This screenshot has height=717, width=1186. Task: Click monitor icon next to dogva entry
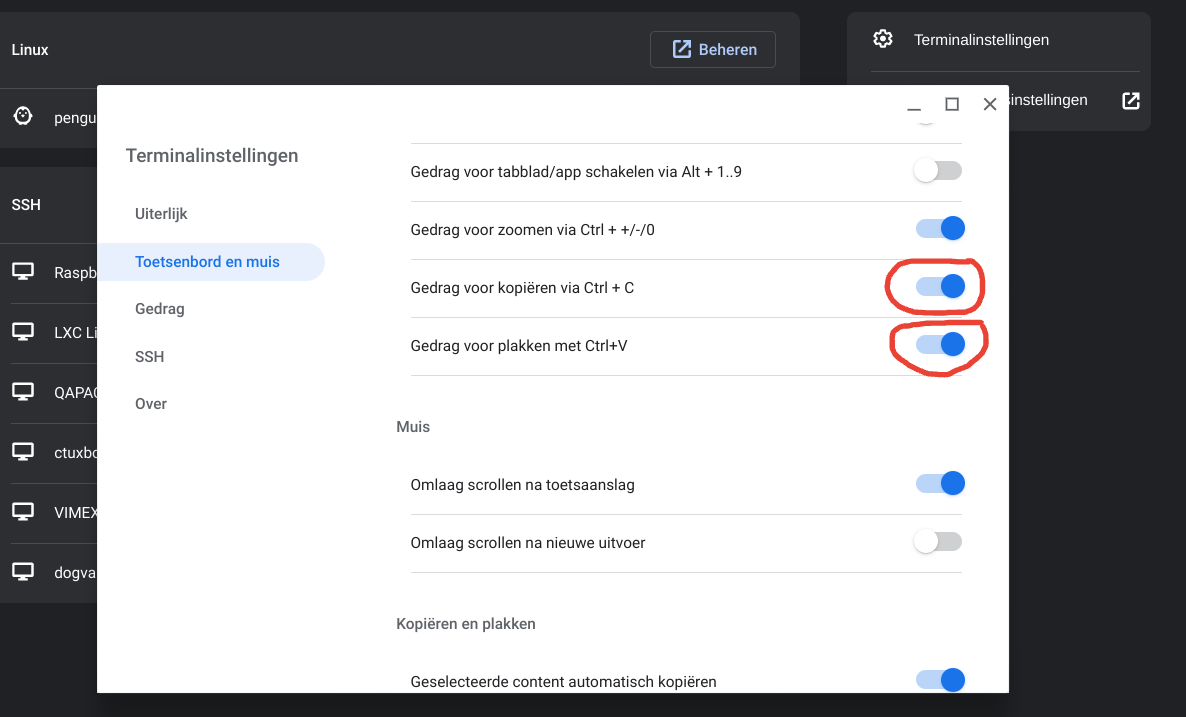click(24, 572)
